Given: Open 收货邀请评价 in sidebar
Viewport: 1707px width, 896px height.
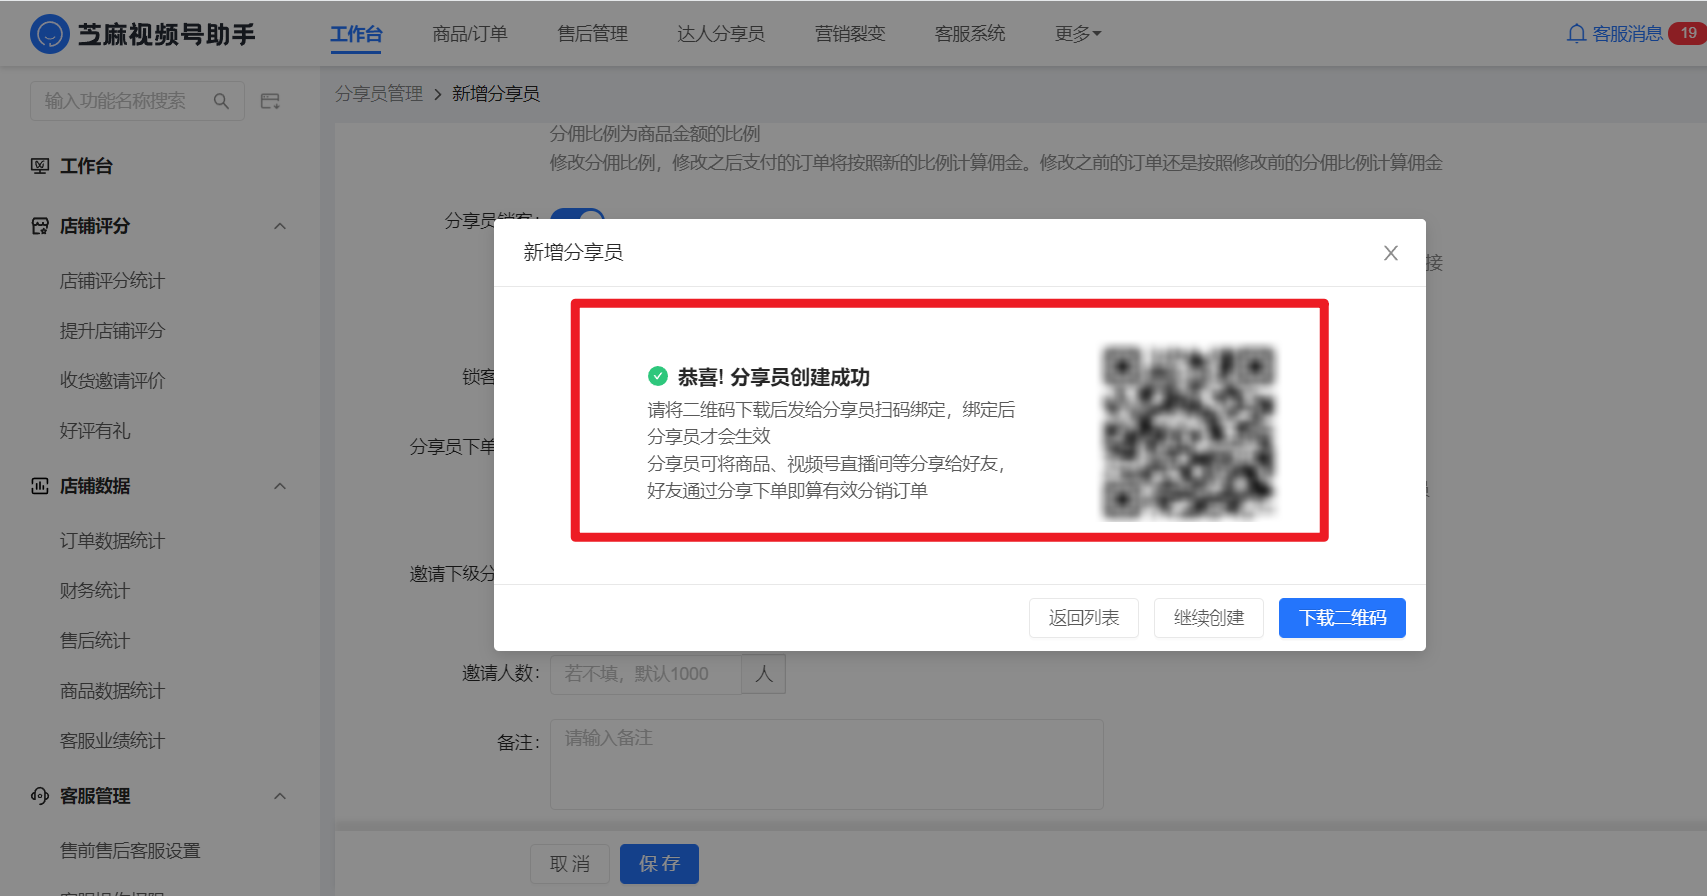Looking at the screenshot, I should [x=112, y=381].
